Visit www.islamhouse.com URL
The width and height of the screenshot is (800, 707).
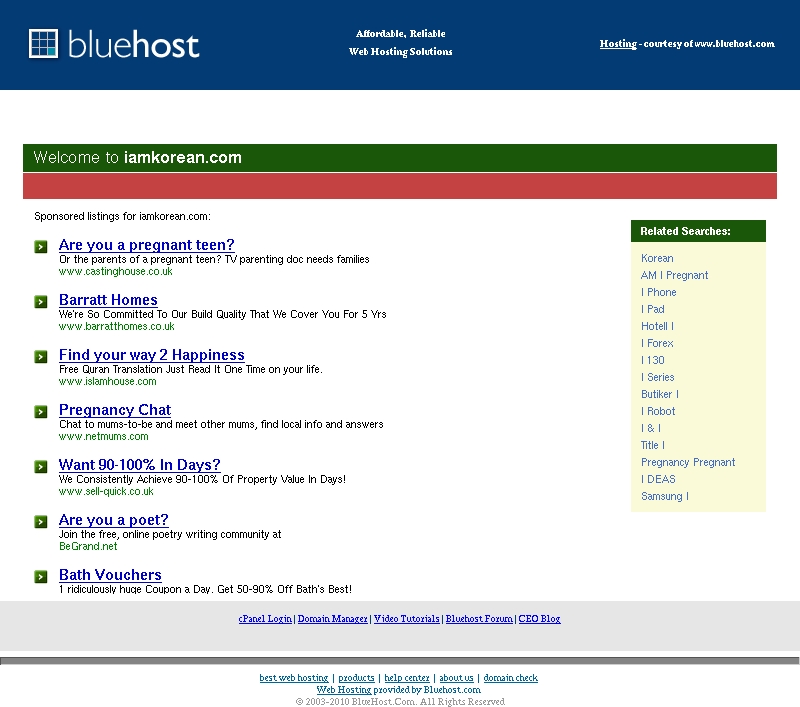tap(108, 382)
